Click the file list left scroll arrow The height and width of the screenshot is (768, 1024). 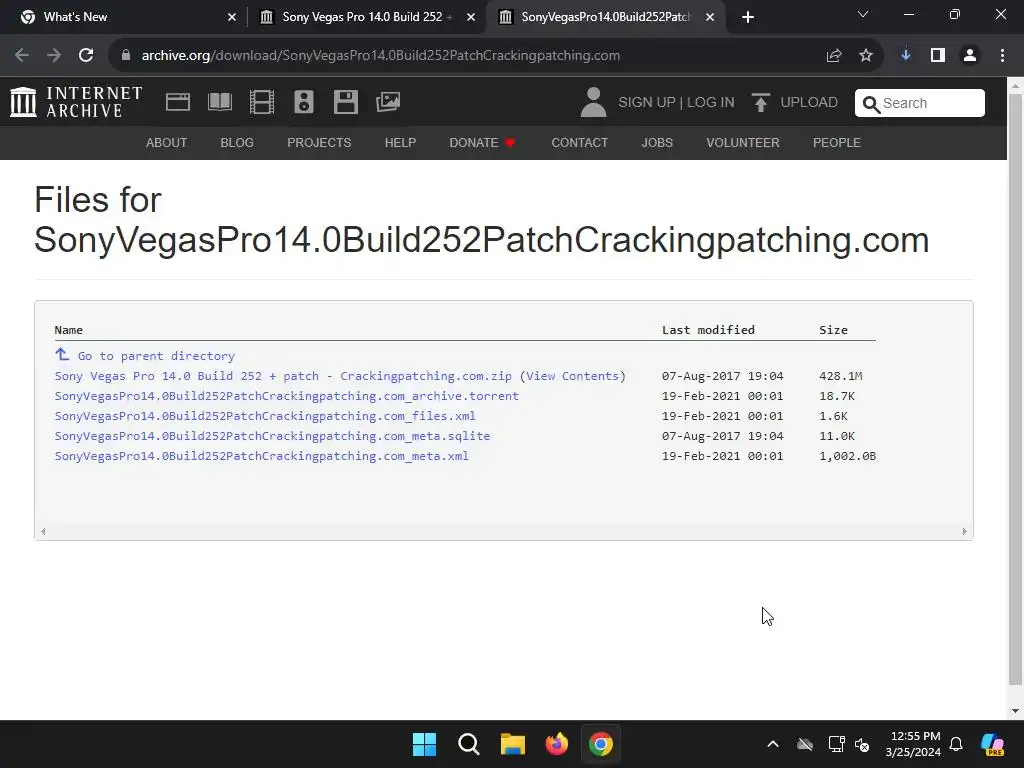pos(43,532)
